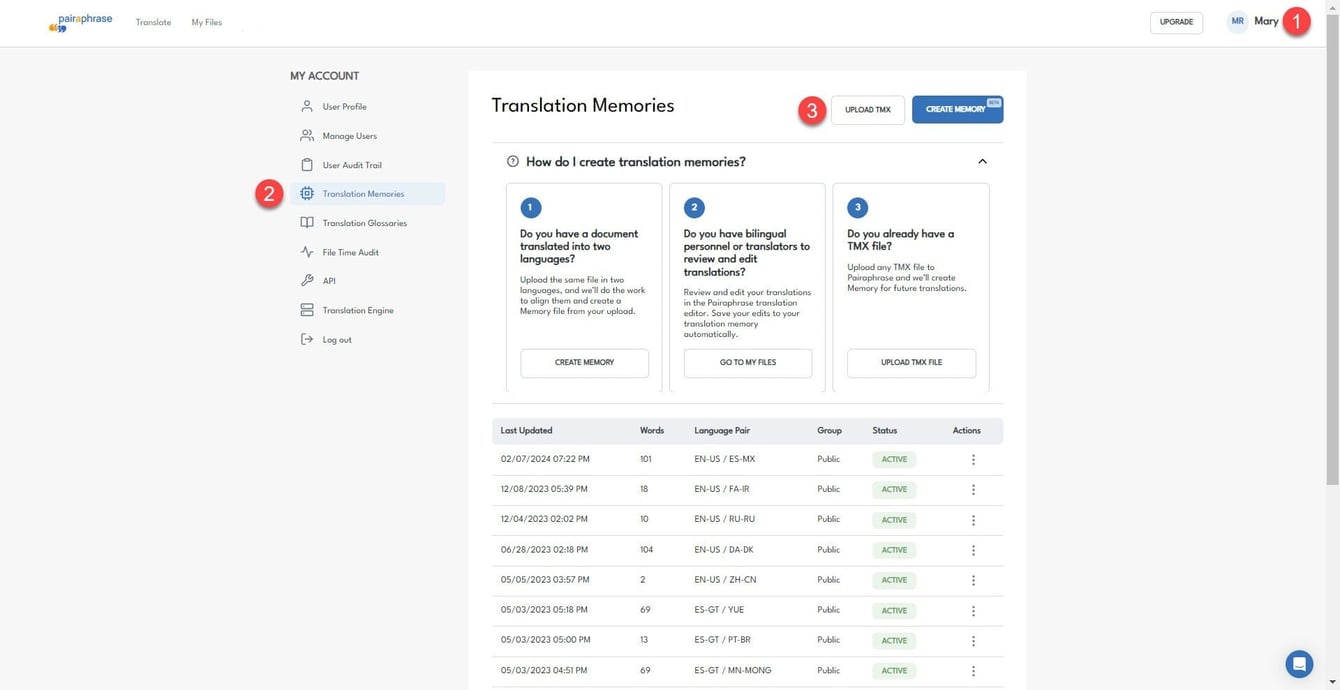Click the Pairaphrase logo
Viewport: 1340px width, 690px height.
(x=80, y=22)
